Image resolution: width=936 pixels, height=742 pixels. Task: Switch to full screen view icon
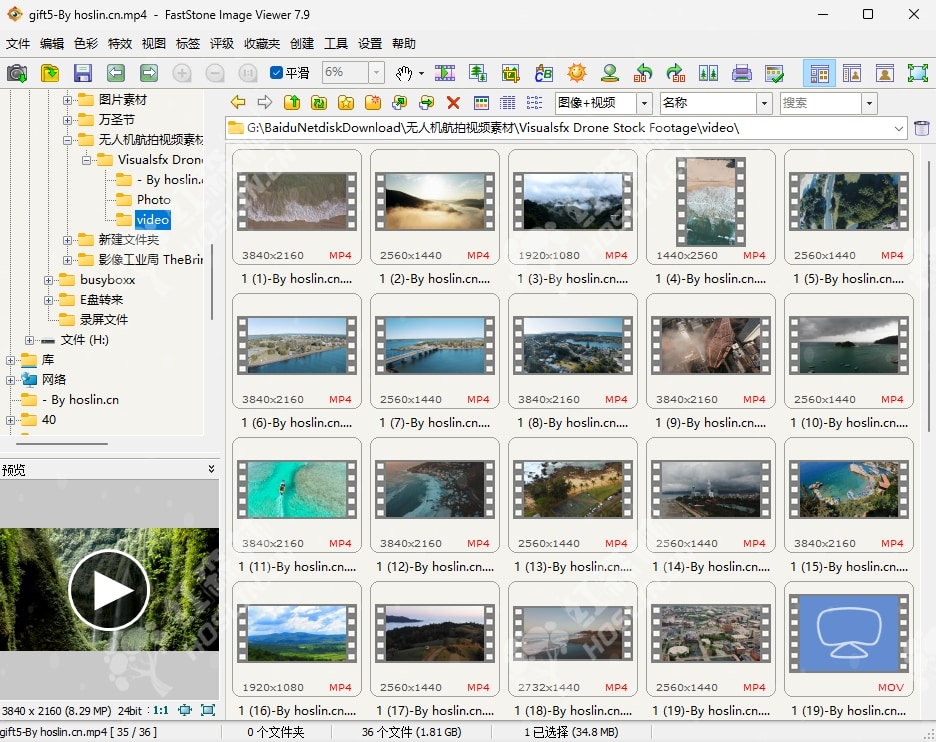(917, 73)
